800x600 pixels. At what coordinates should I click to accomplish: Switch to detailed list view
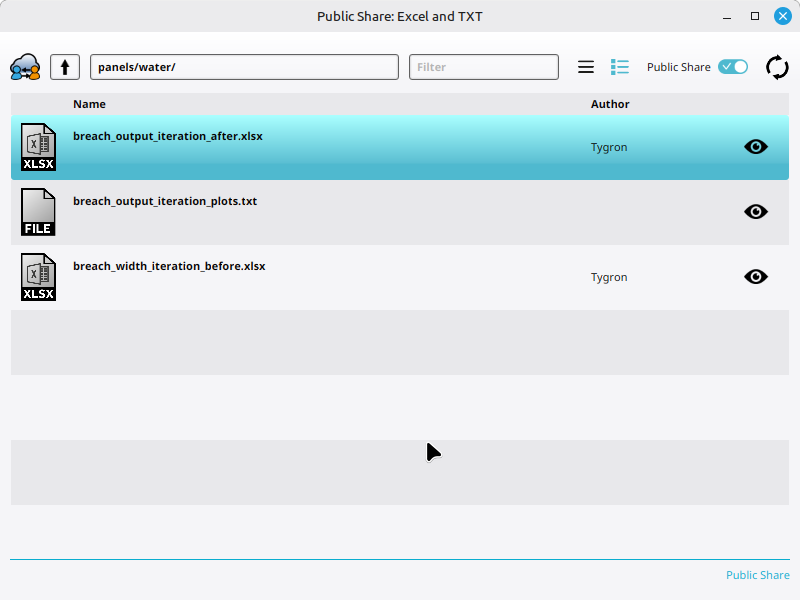tap(620, 66)
